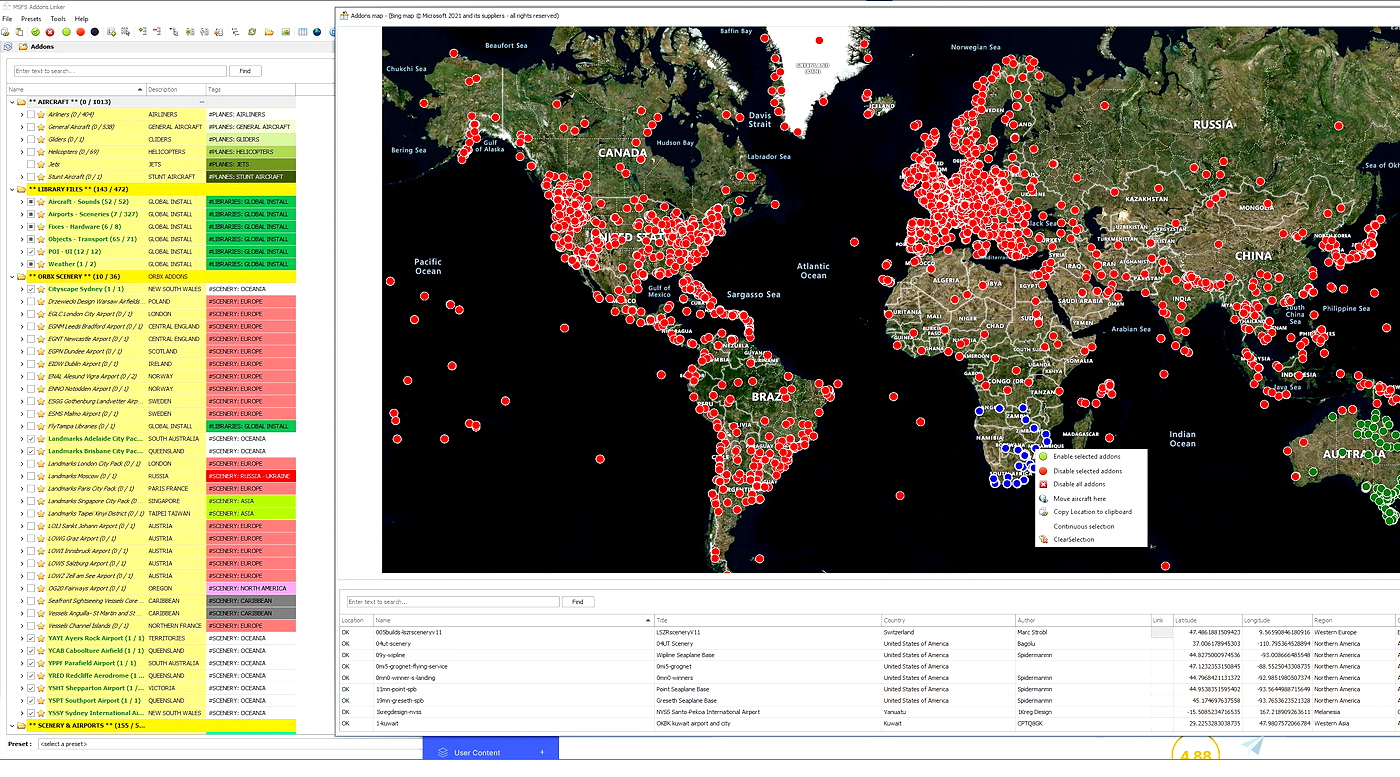Image resolution: width=1400 pixels, height=777 pixels.
Task: Check the EGLC London City Airport checkbox
Action: pos(31,314)
